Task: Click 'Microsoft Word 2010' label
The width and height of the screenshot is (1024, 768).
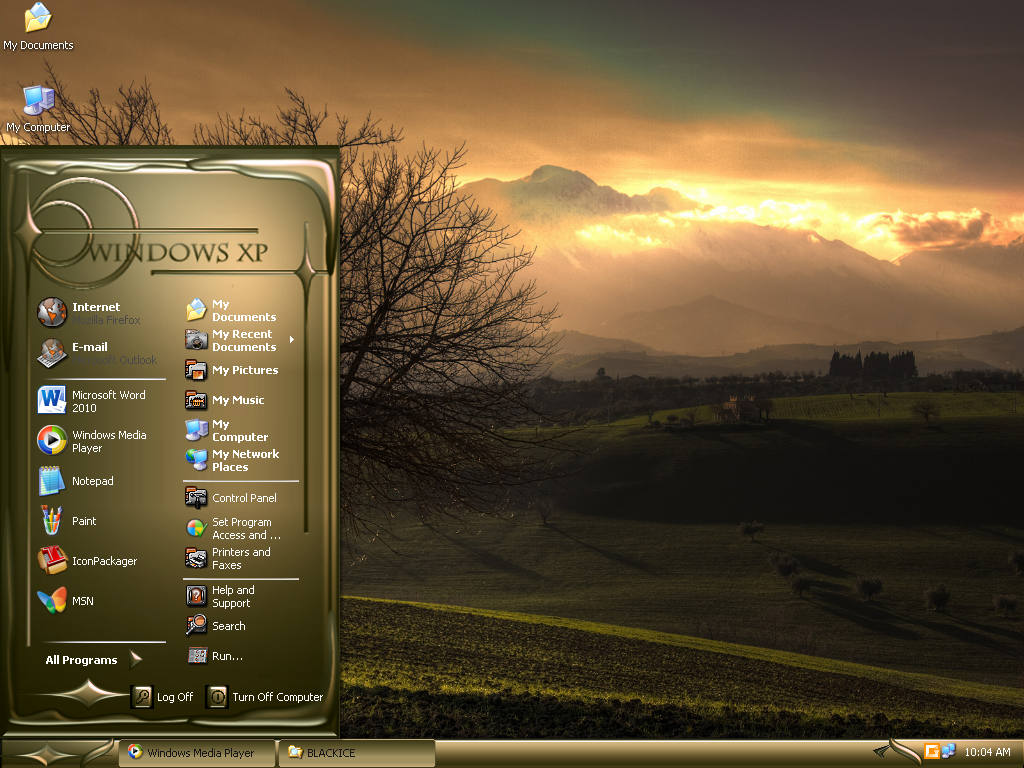Action: [x=108, y=401]
